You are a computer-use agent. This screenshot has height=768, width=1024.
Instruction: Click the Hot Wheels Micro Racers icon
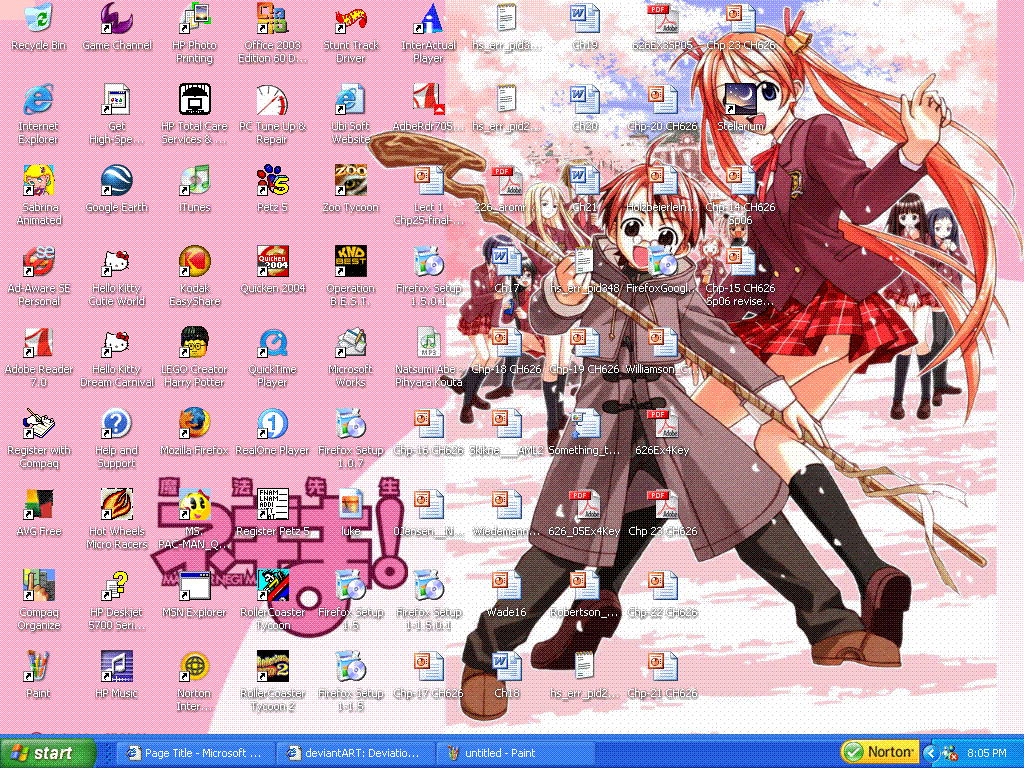point(117,504)
